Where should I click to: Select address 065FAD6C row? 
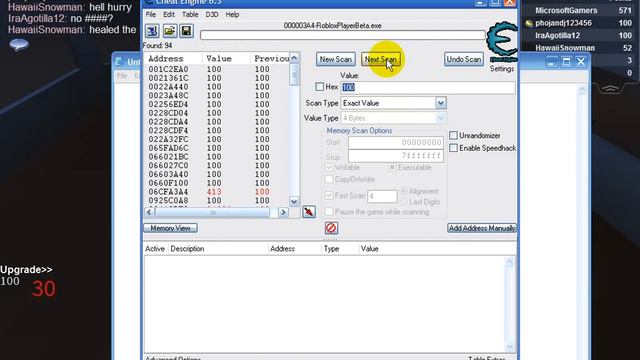[216, 148]
